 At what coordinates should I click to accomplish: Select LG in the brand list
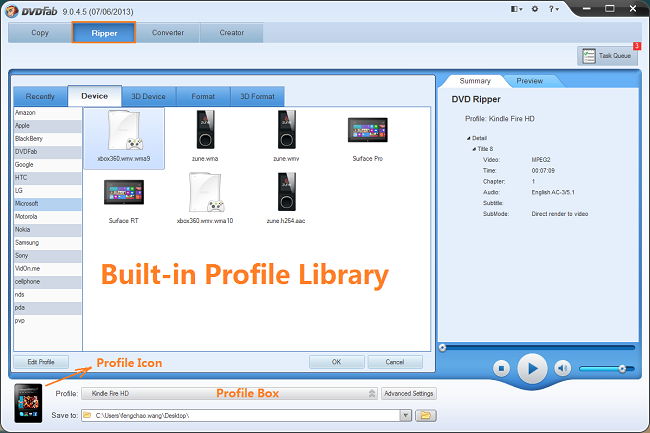pyautogui.click(x=48, y=191)
